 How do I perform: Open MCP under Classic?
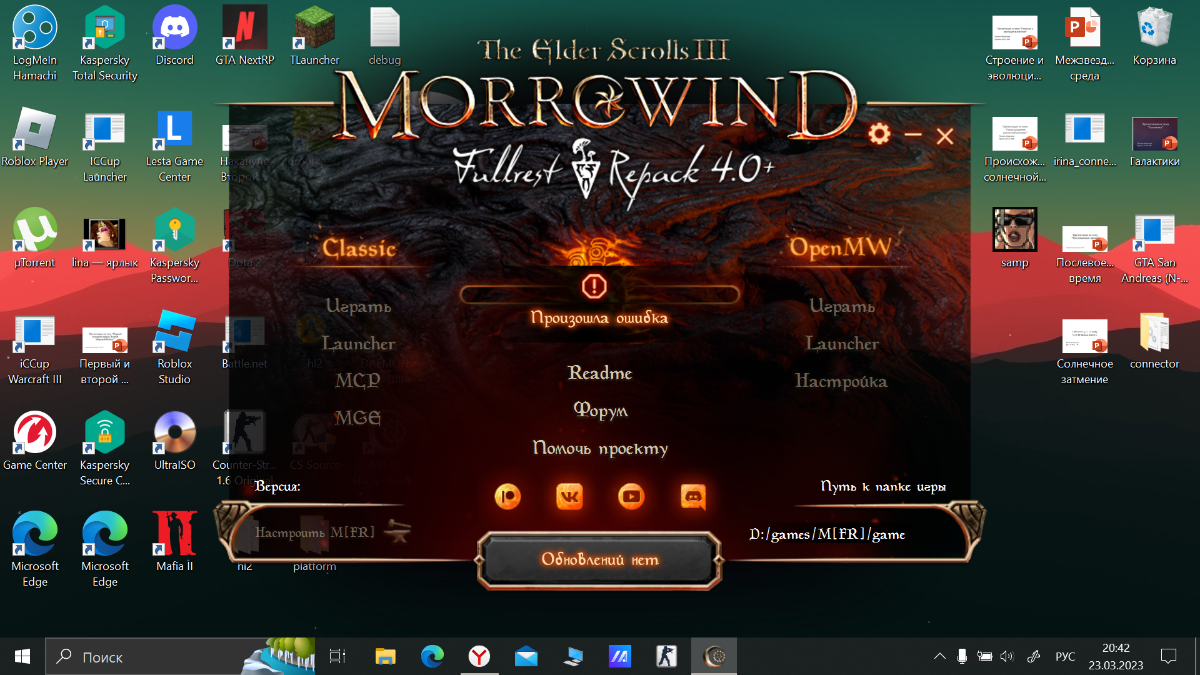358,381
